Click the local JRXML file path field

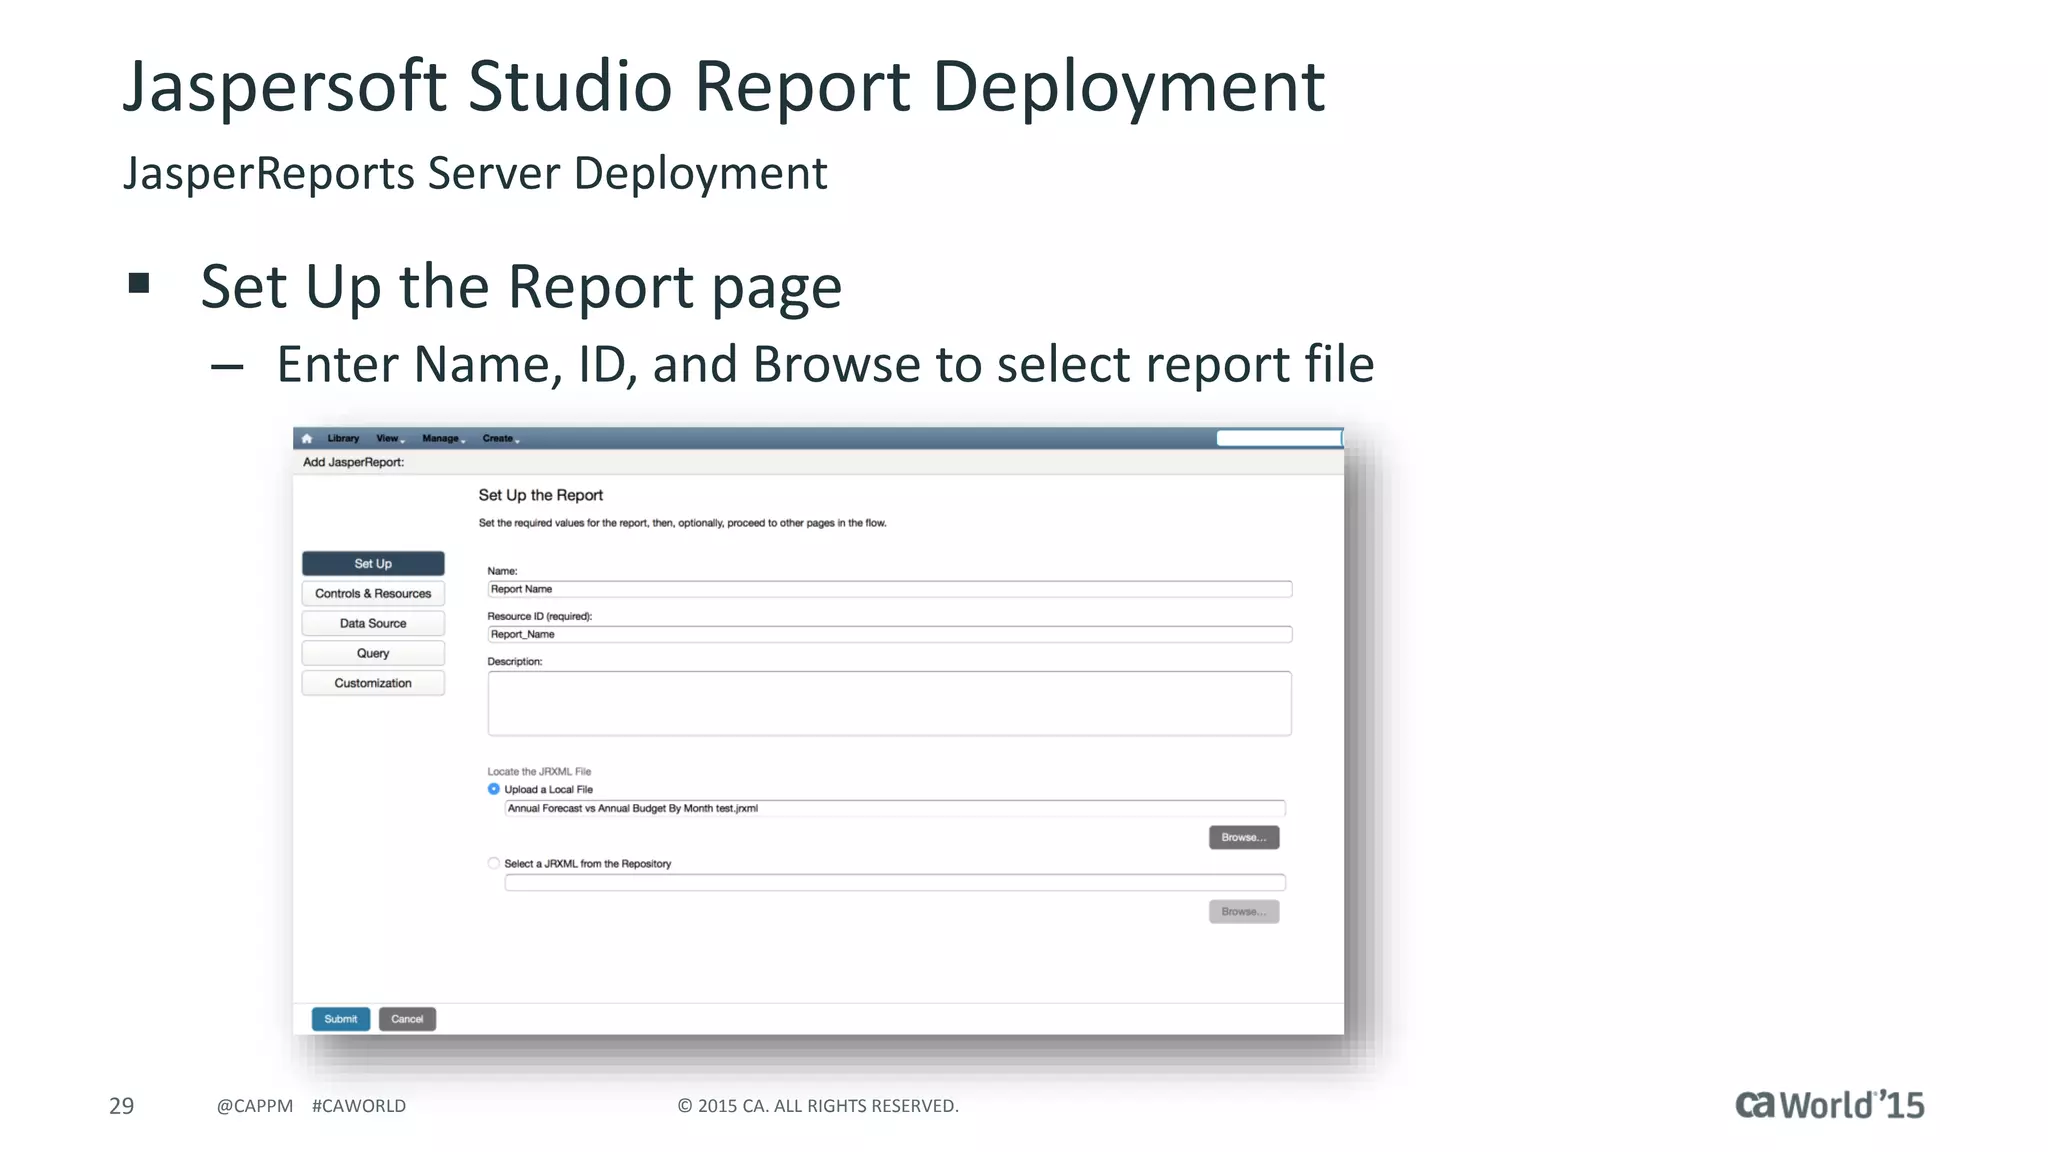(x=895, y=808)
